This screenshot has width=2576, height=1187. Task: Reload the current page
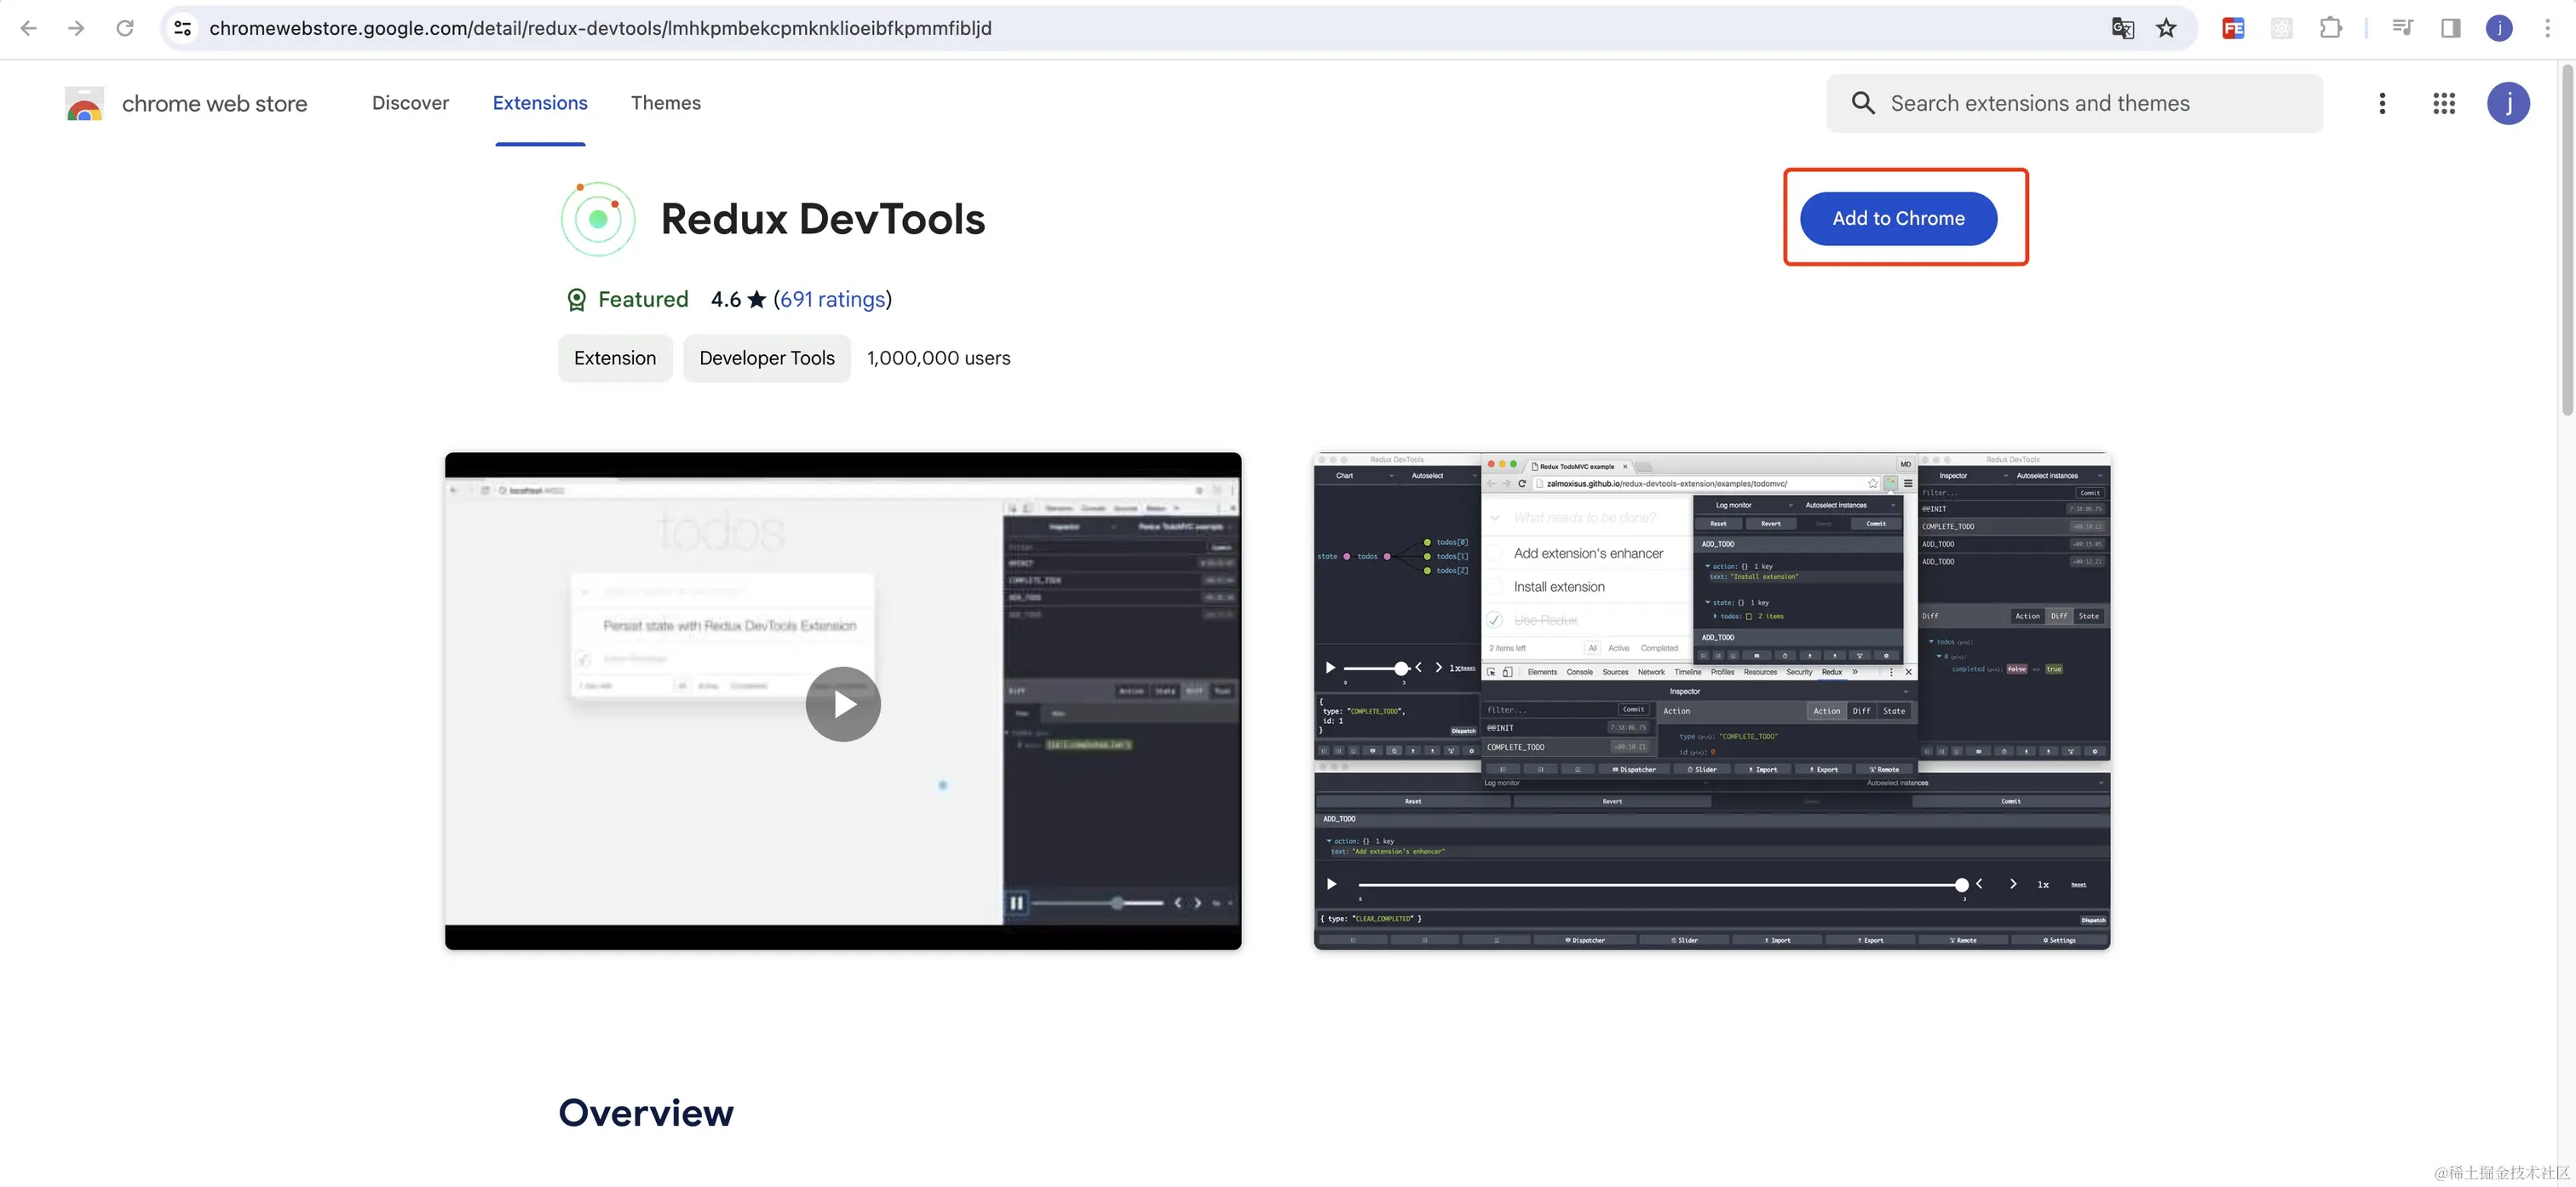click(125, 27)
